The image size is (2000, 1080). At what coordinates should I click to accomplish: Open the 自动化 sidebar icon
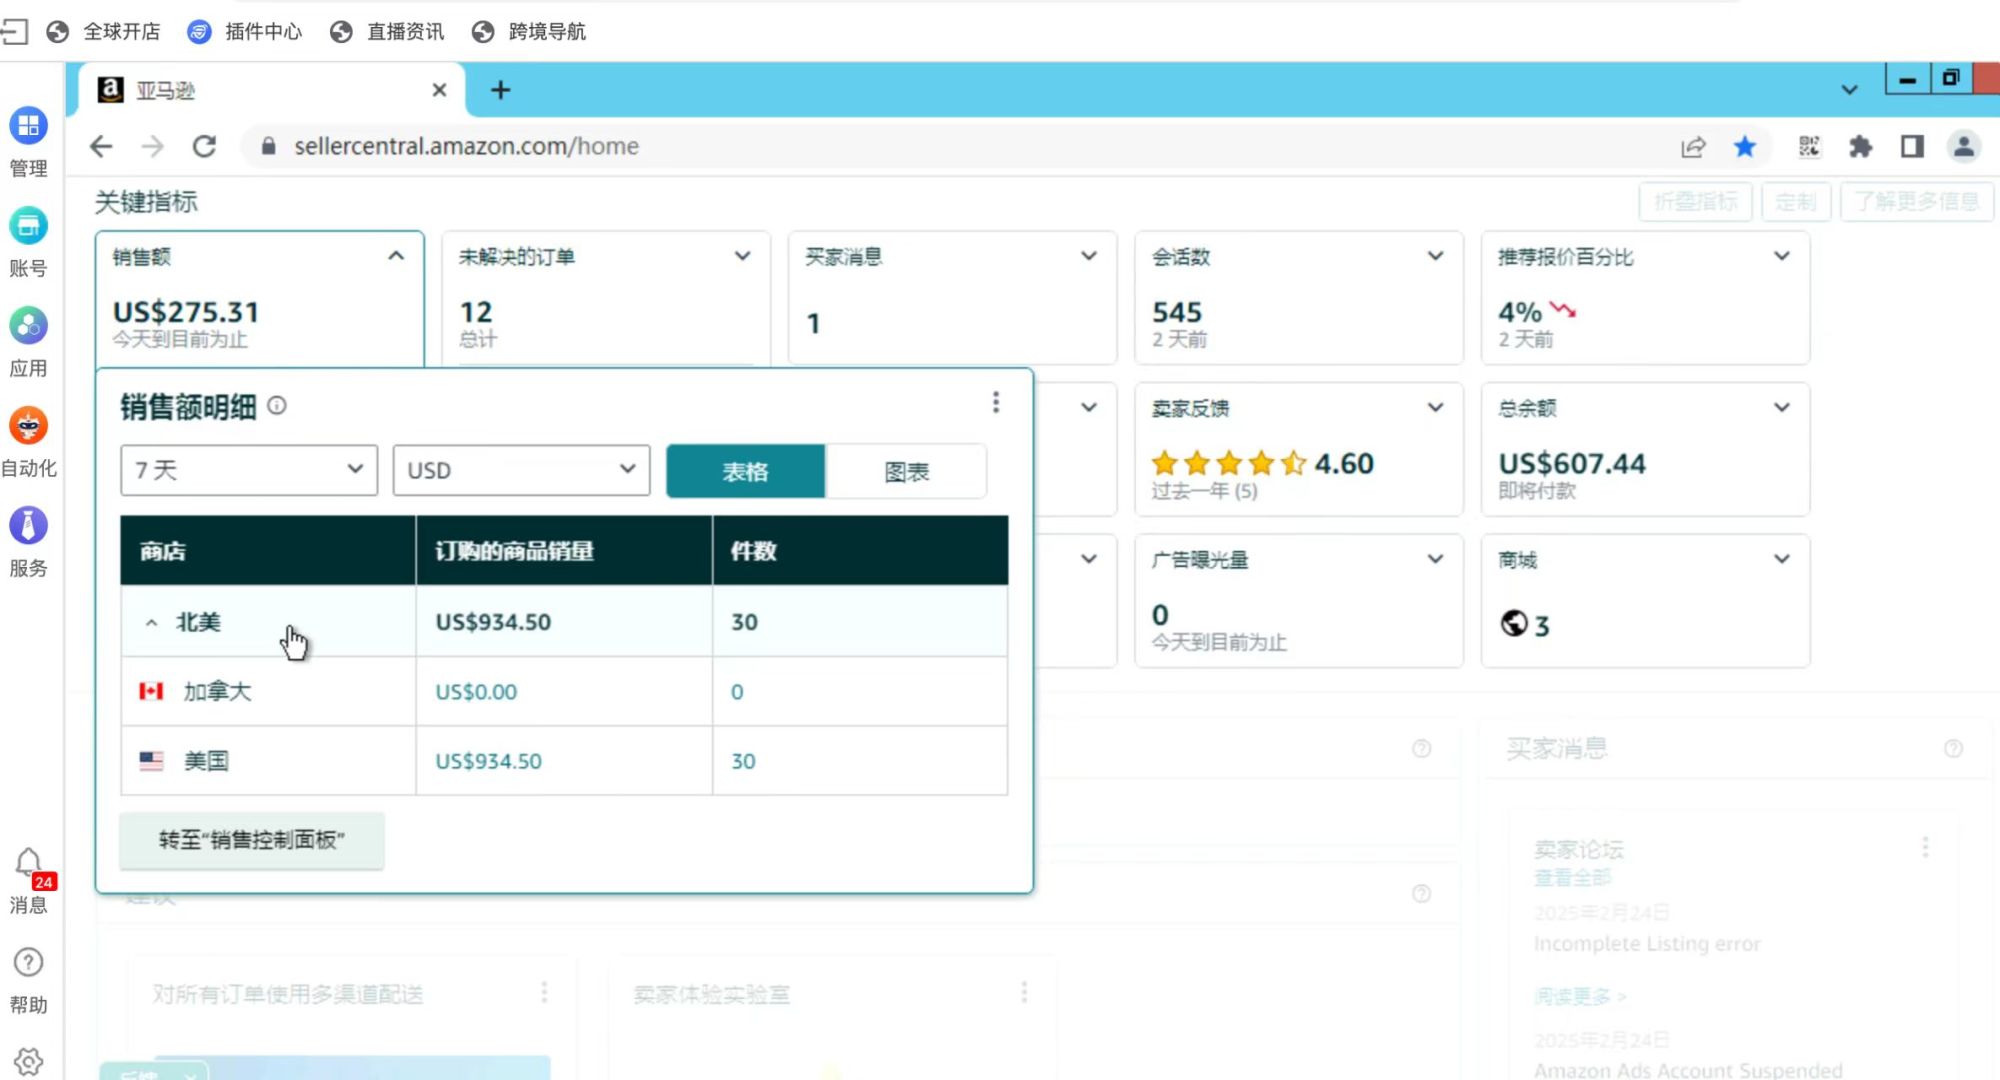click(28, 426)
